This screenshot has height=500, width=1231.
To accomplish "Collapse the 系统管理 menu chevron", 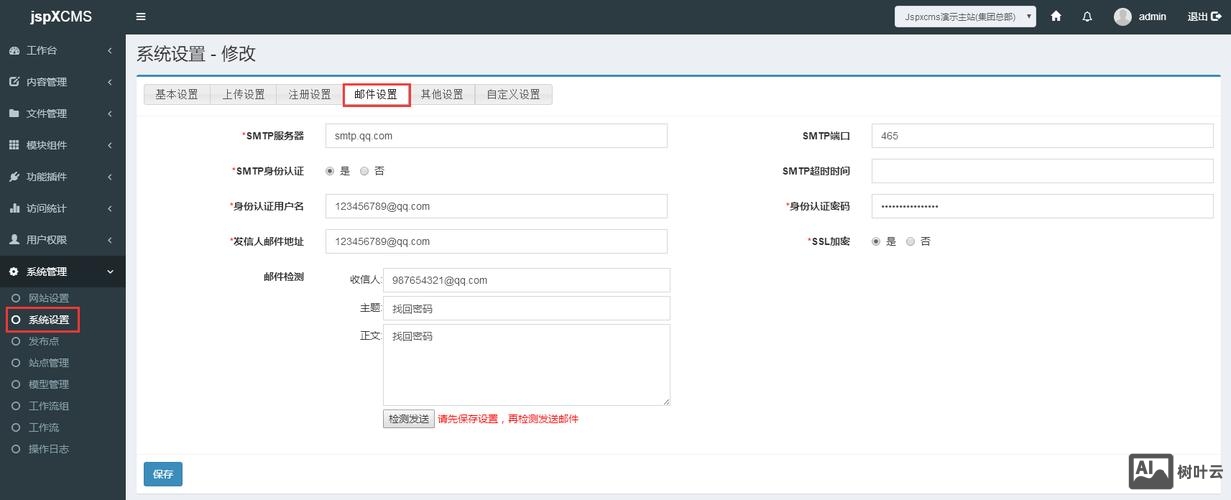I will pos(109,272).
